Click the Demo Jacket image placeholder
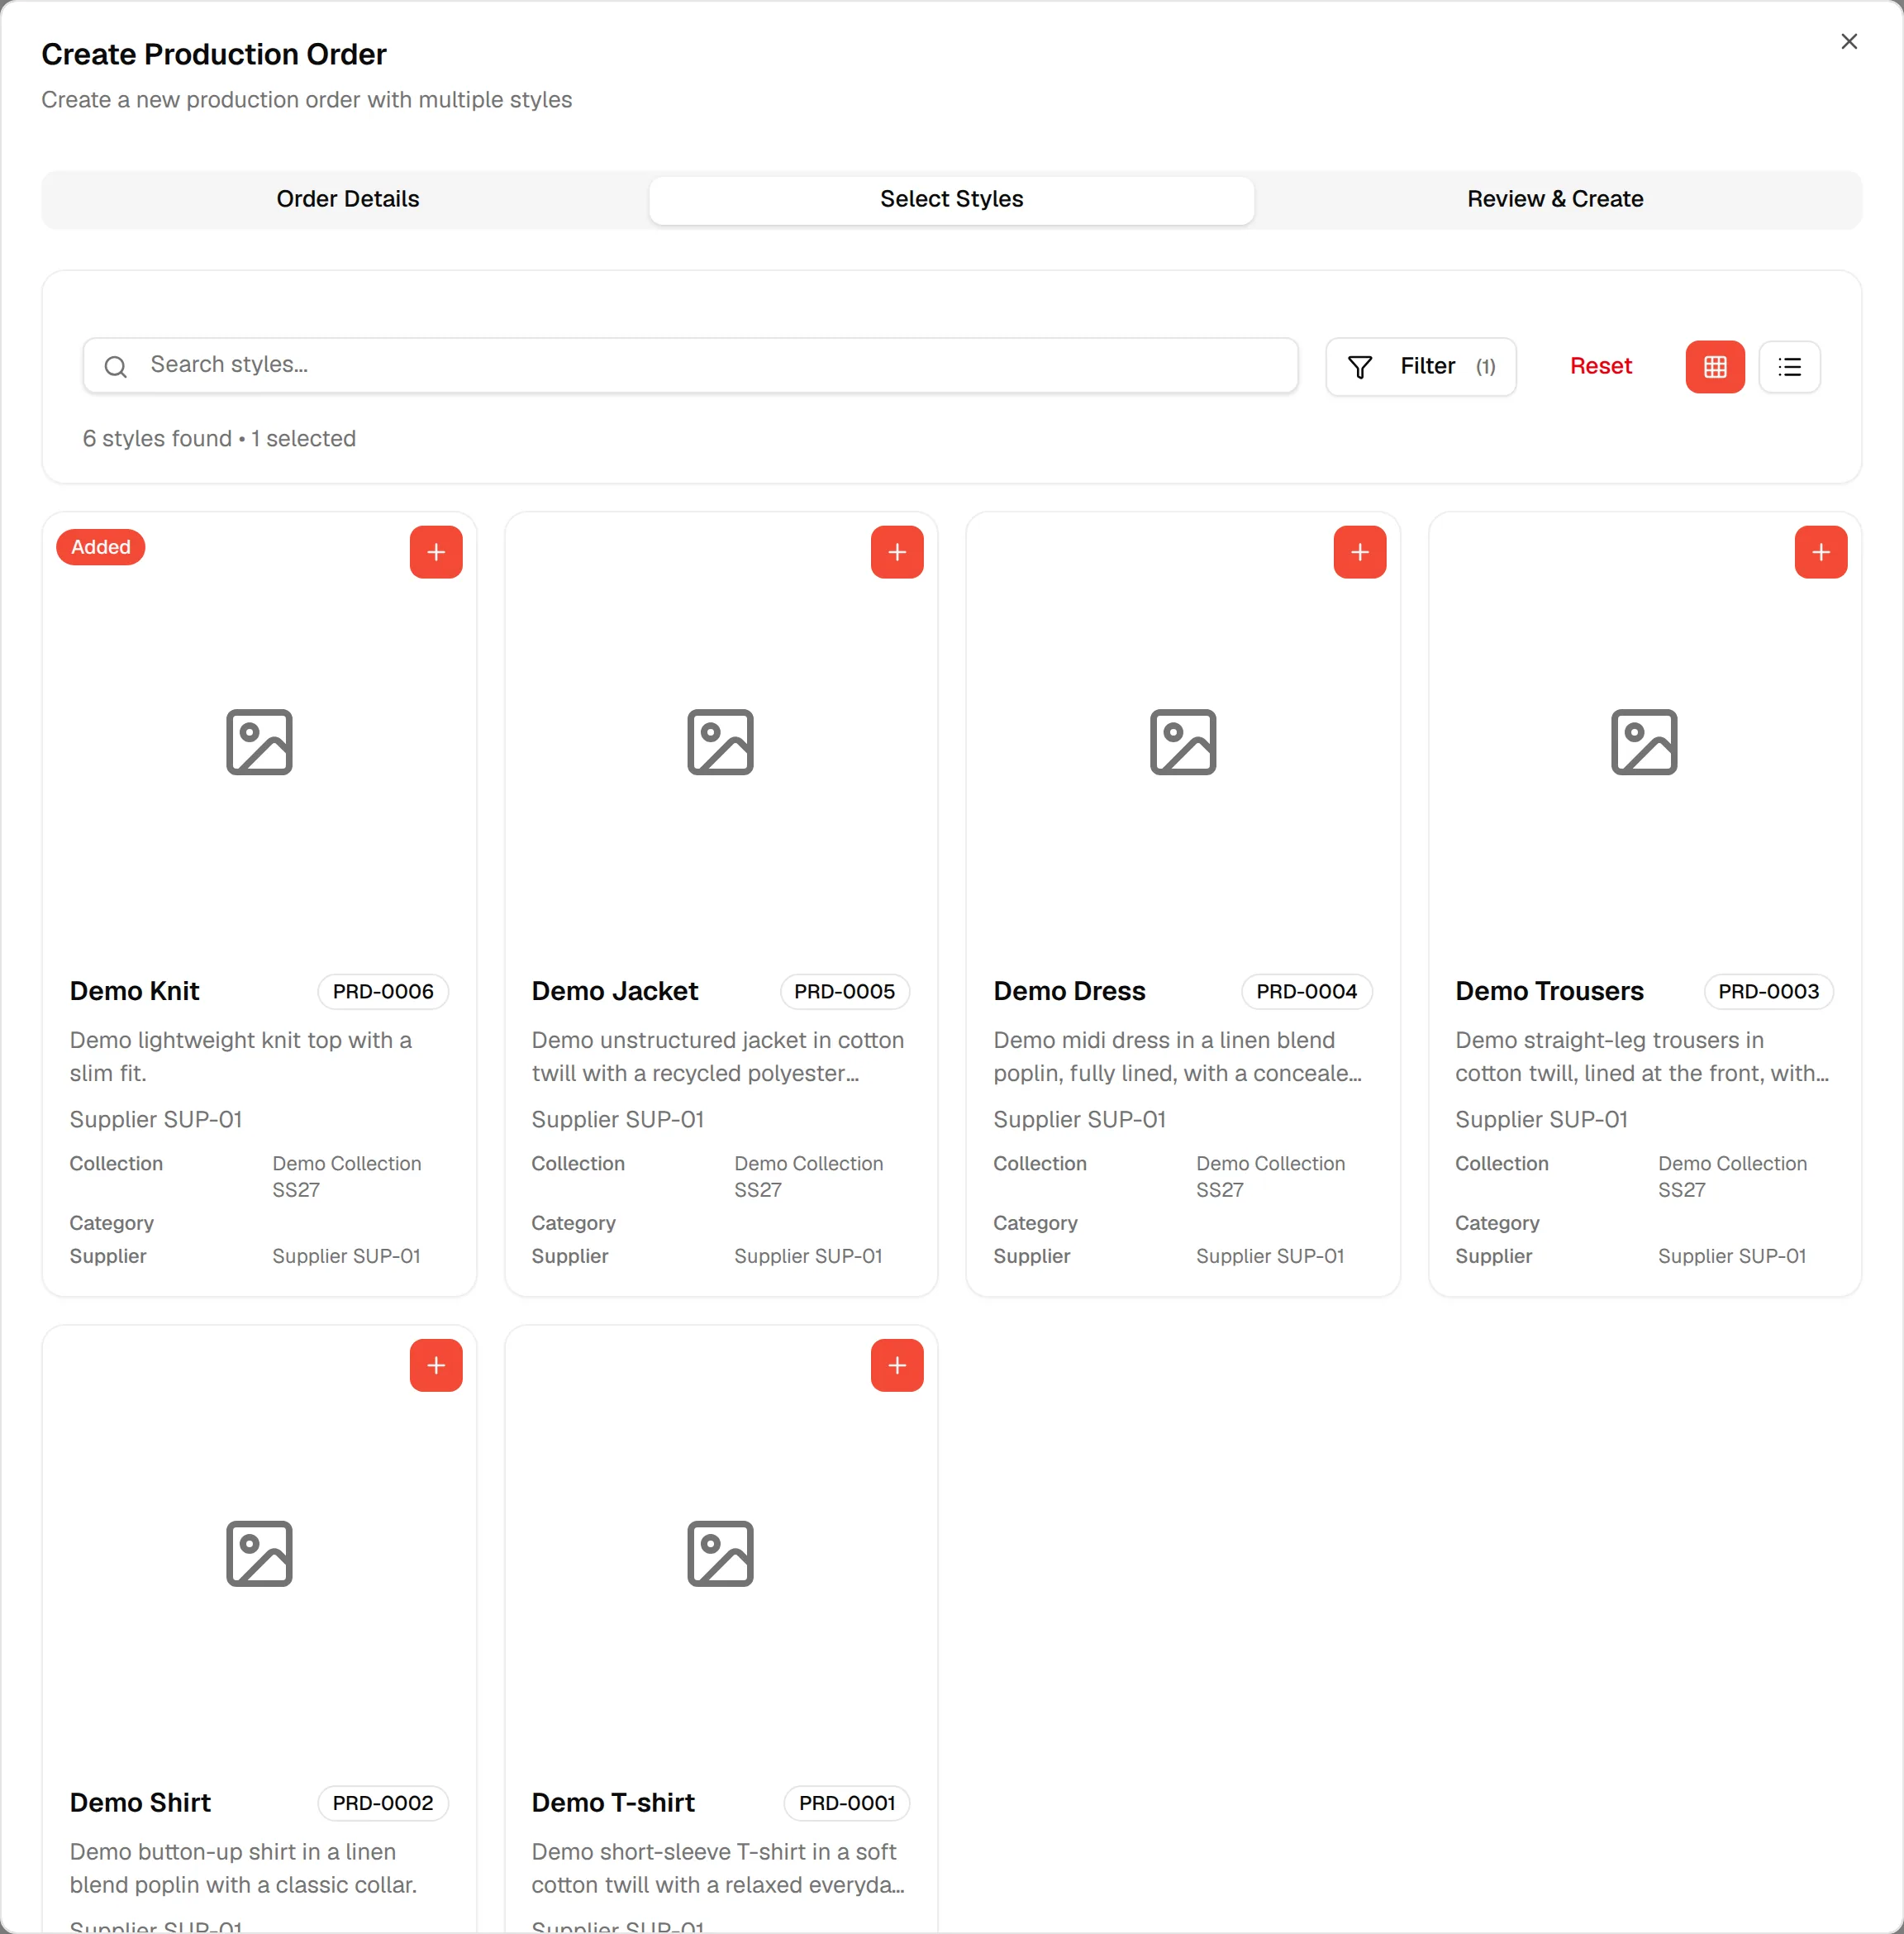Viewport: 1904px width, 1934px height. [x=720, y=742]
